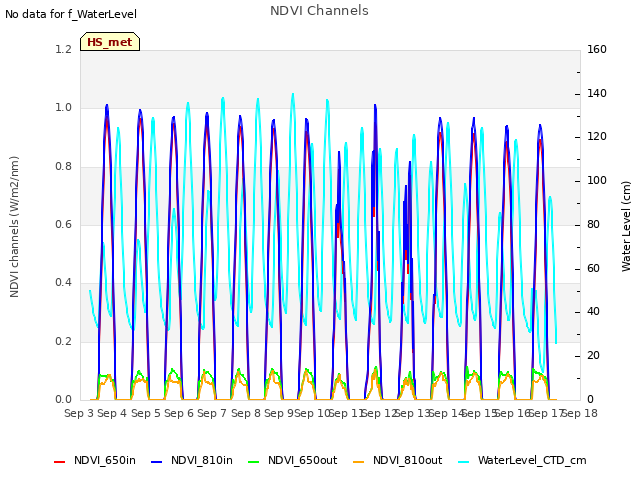Click the Sep 4 x-axis tick label
Viewport: 640px width, 480px height.
(112, 413)
